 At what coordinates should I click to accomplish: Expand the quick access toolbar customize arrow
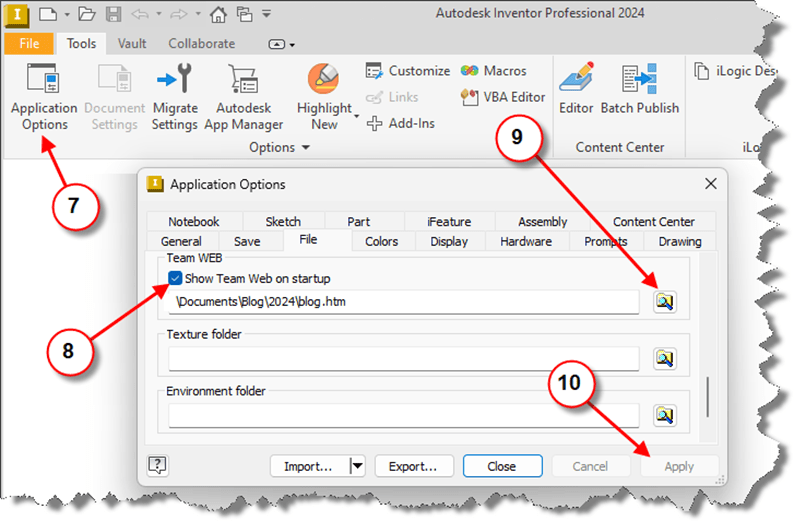267,14
